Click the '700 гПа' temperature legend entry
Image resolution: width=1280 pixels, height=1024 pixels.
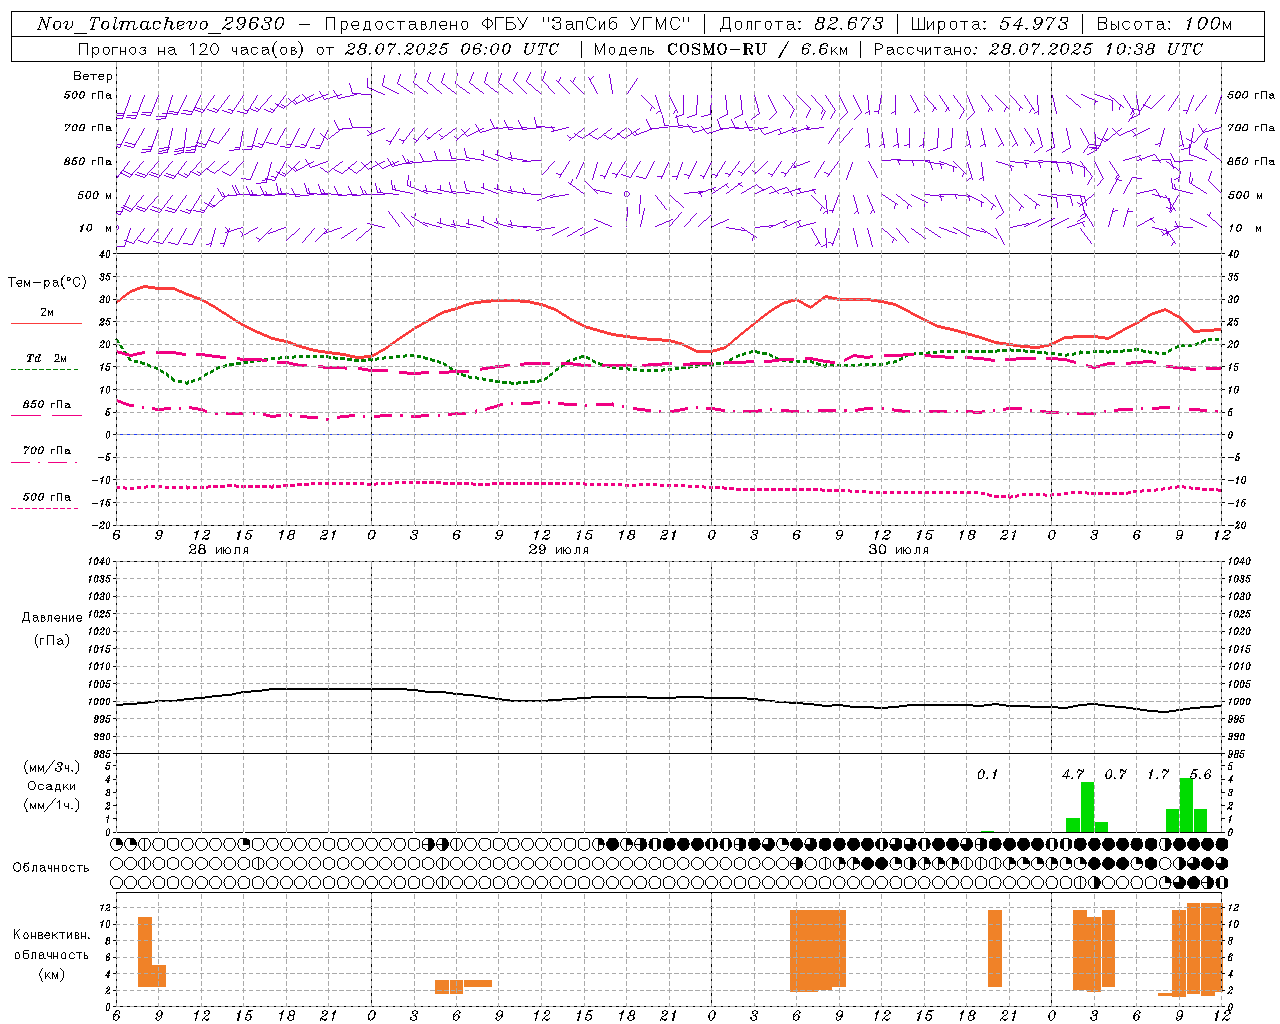46,450
